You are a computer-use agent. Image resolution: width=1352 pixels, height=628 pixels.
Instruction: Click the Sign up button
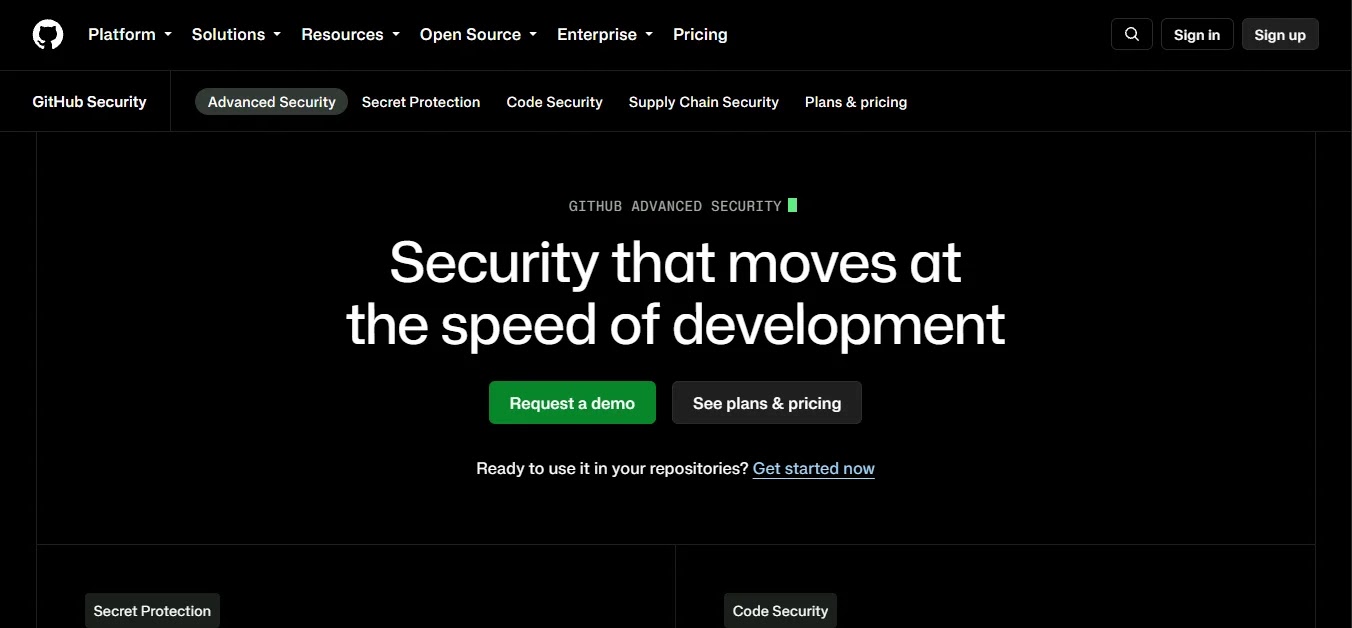(1280, 34)
